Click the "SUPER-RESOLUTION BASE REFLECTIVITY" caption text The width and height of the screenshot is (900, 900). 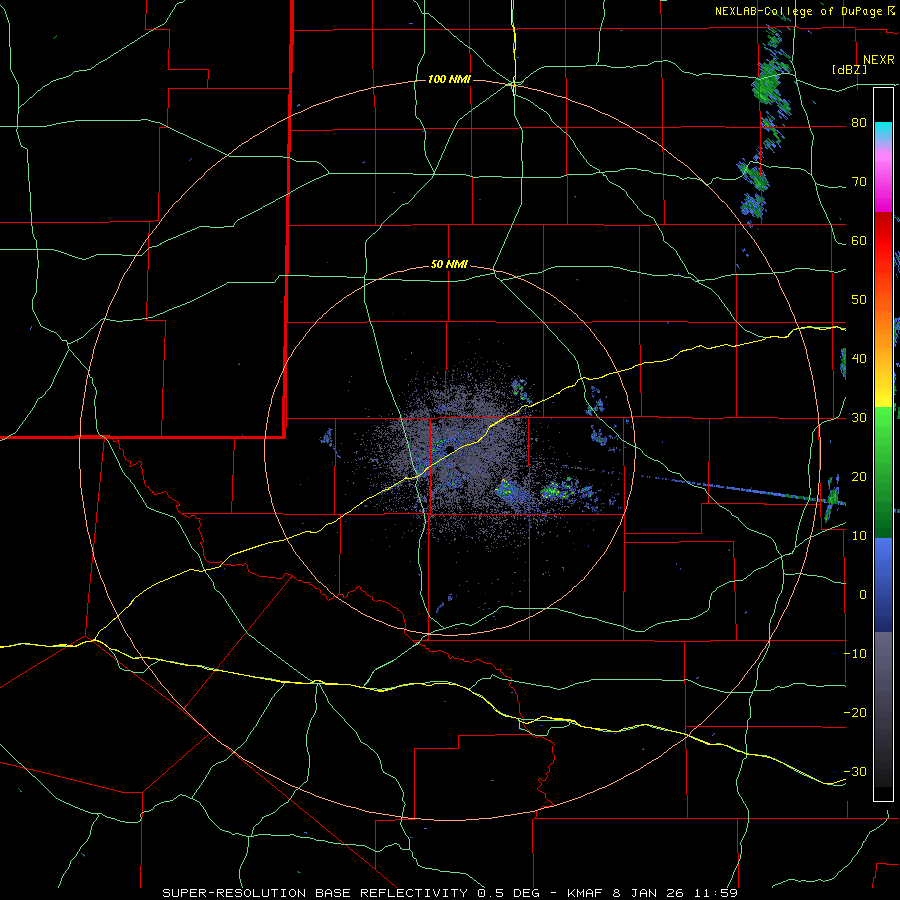click(315, 893)
